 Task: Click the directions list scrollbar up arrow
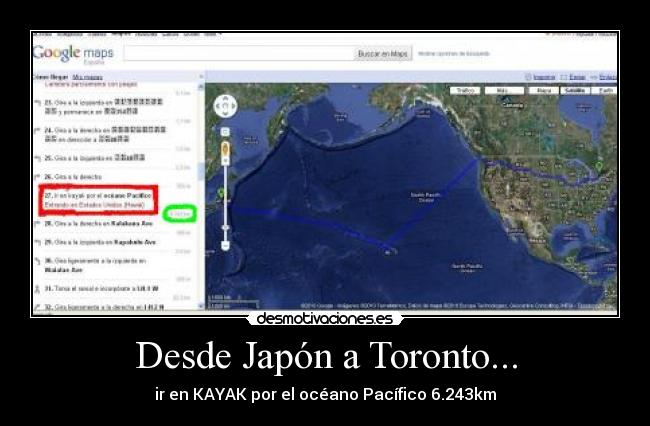(201, 87)
